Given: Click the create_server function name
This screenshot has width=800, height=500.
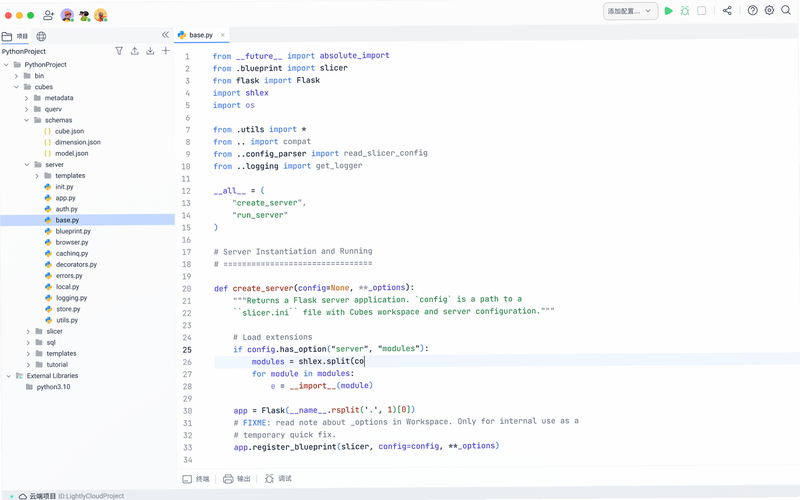Looking at the screenshot, I should pyautogui.click(x=263, y=288).
